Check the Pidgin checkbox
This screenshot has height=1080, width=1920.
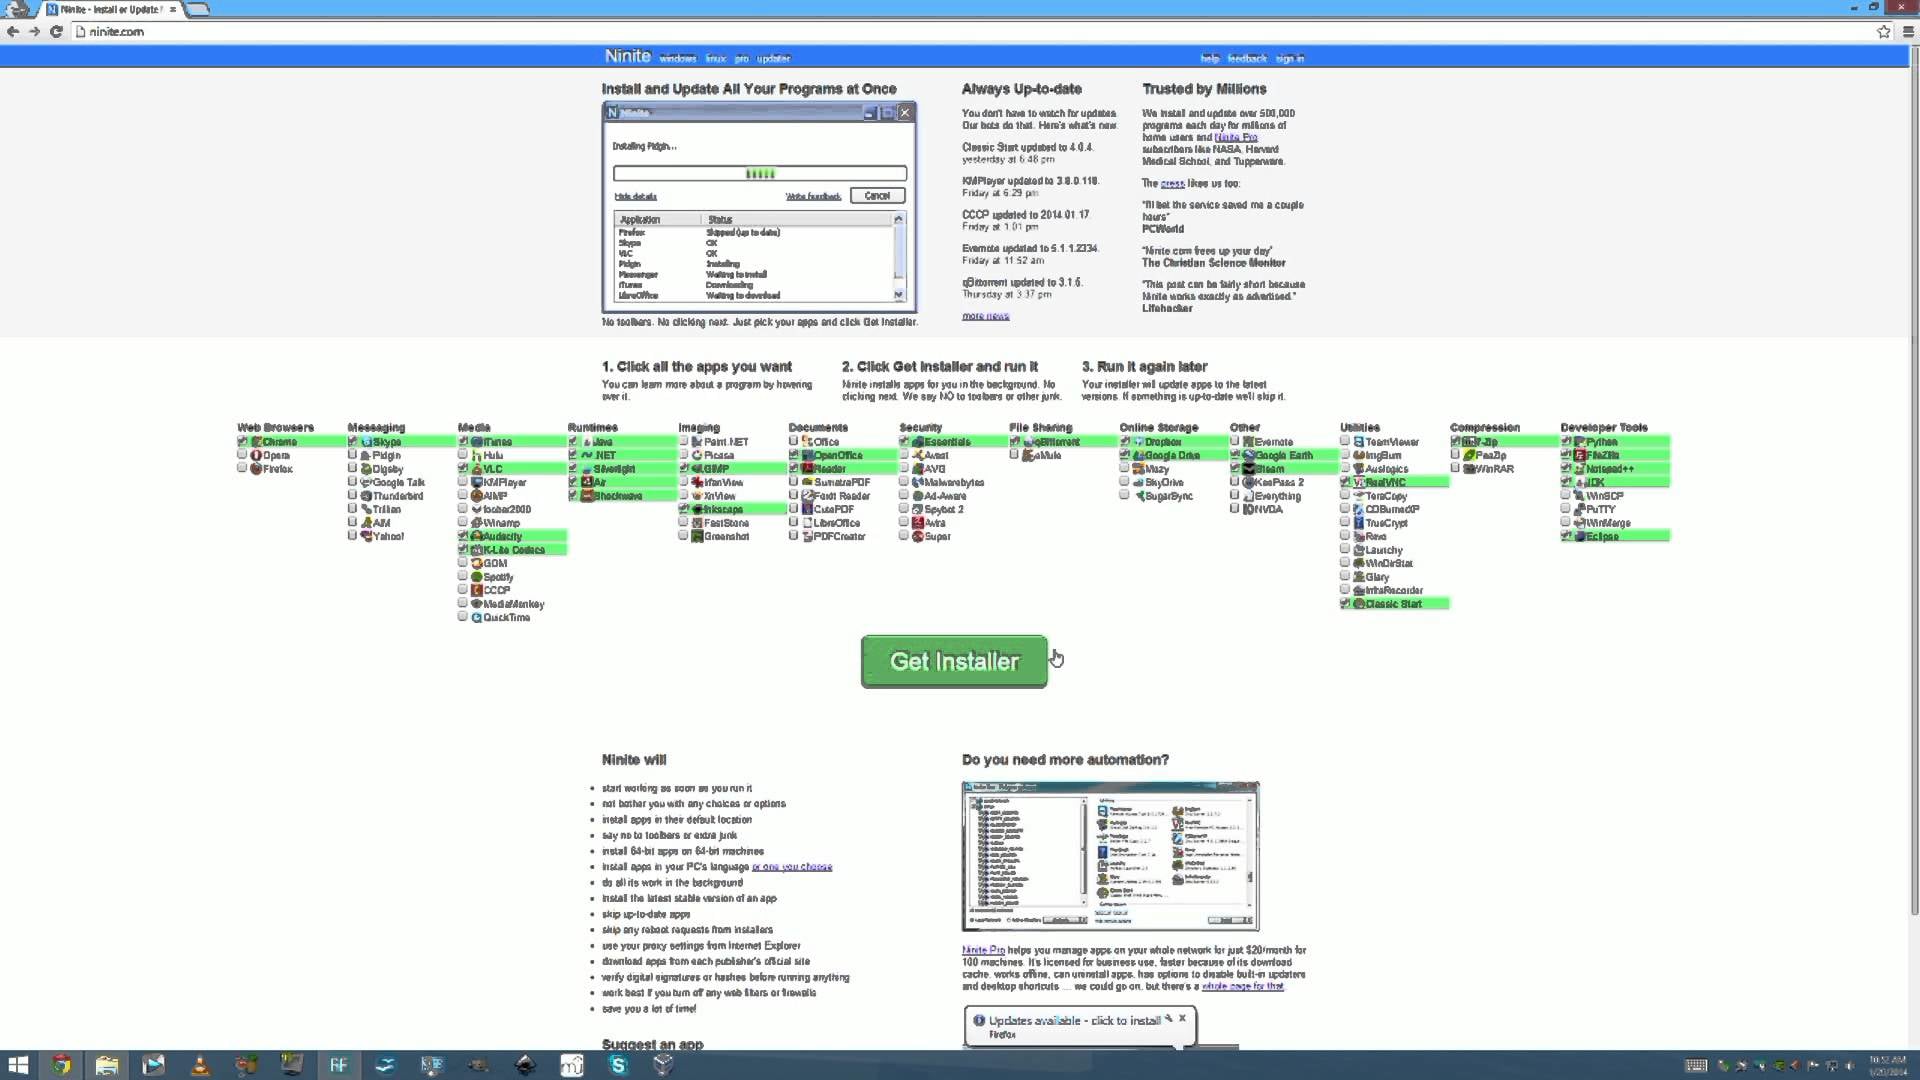pyautogui.click(x=352, y=455)
